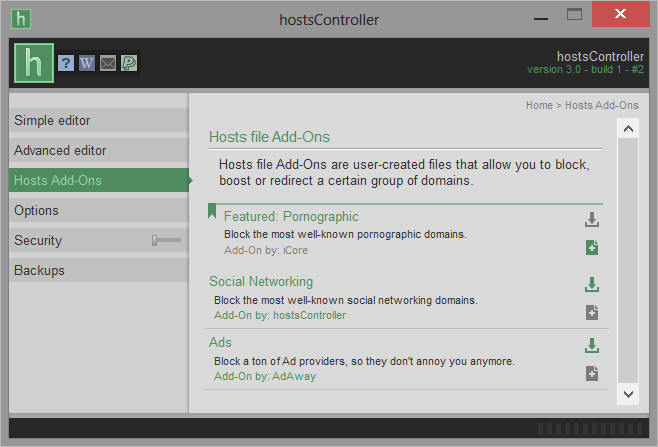Open the Advanced editor section
The height and width of the screenshot is (447, 658).
[x=99, y=150]
